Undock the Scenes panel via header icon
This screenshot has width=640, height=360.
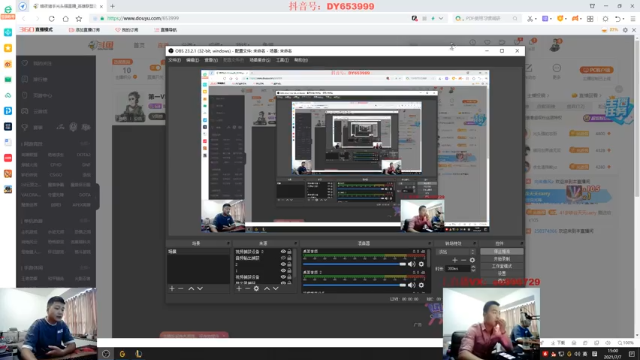228,243
